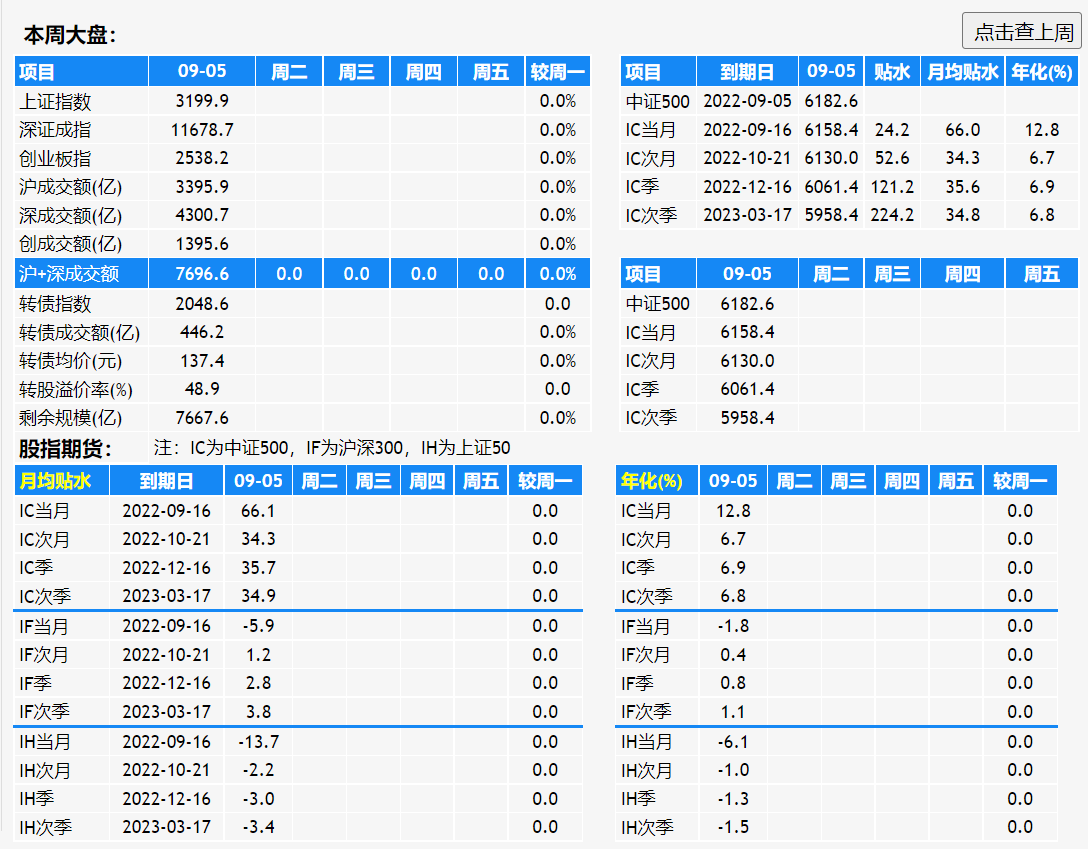Click the 贴水 value 52.6

pyautogui.click(x=892, y=158)
